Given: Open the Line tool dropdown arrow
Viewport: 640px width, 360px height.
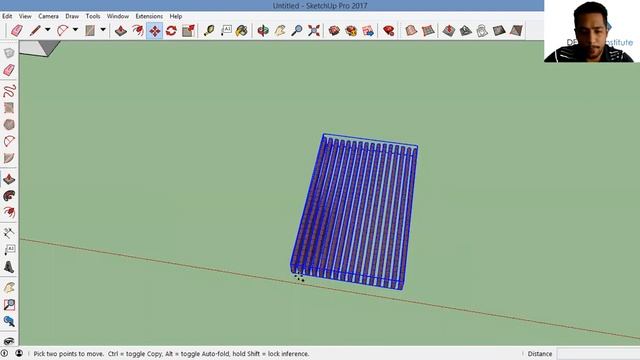Looking at the screenshot, I should coord(48,30).
